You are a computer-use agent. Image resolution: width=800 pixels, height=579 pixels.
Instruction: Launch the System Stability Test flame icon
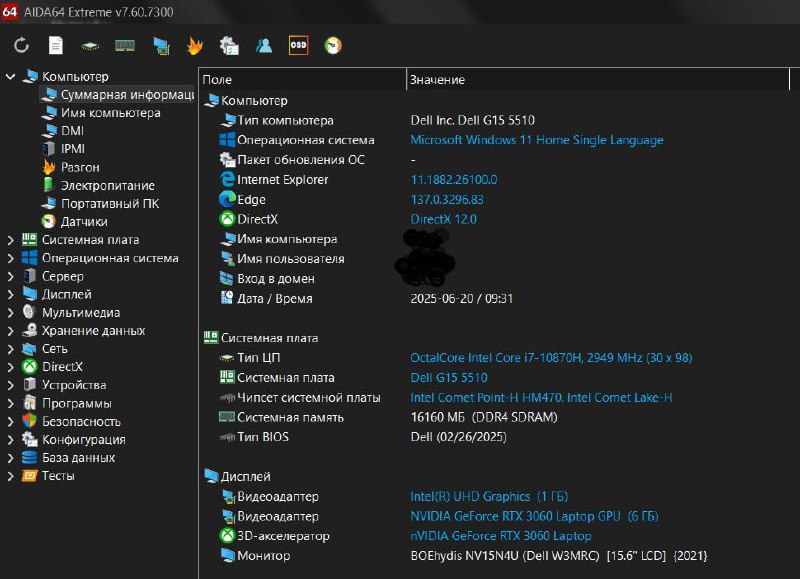(195, 46)
